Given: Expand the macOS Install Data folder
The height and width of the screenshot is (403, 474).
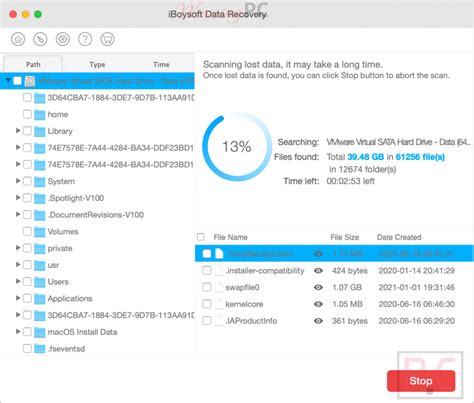Looking at the screenshot, I should pyautogui.click(x=18, y=332).
